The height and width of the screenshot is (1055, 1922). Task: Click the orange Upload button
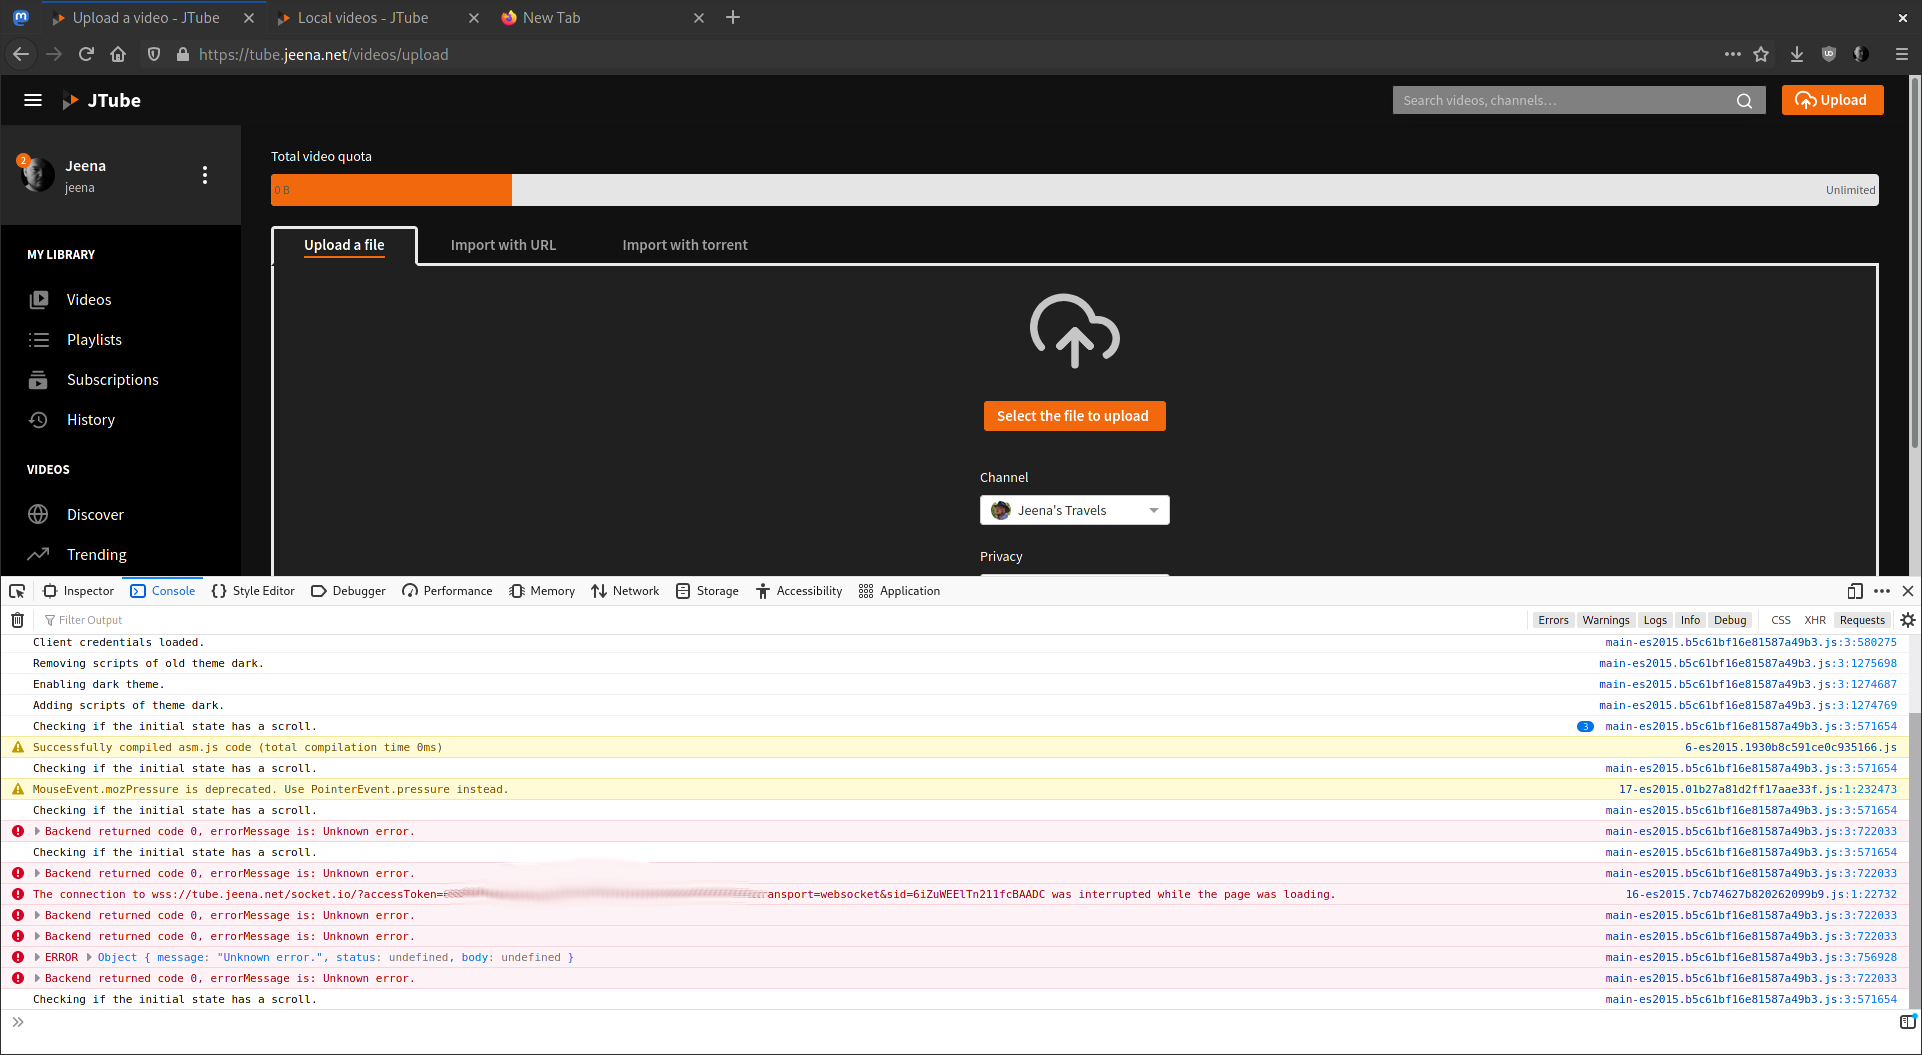(1831, 100)
